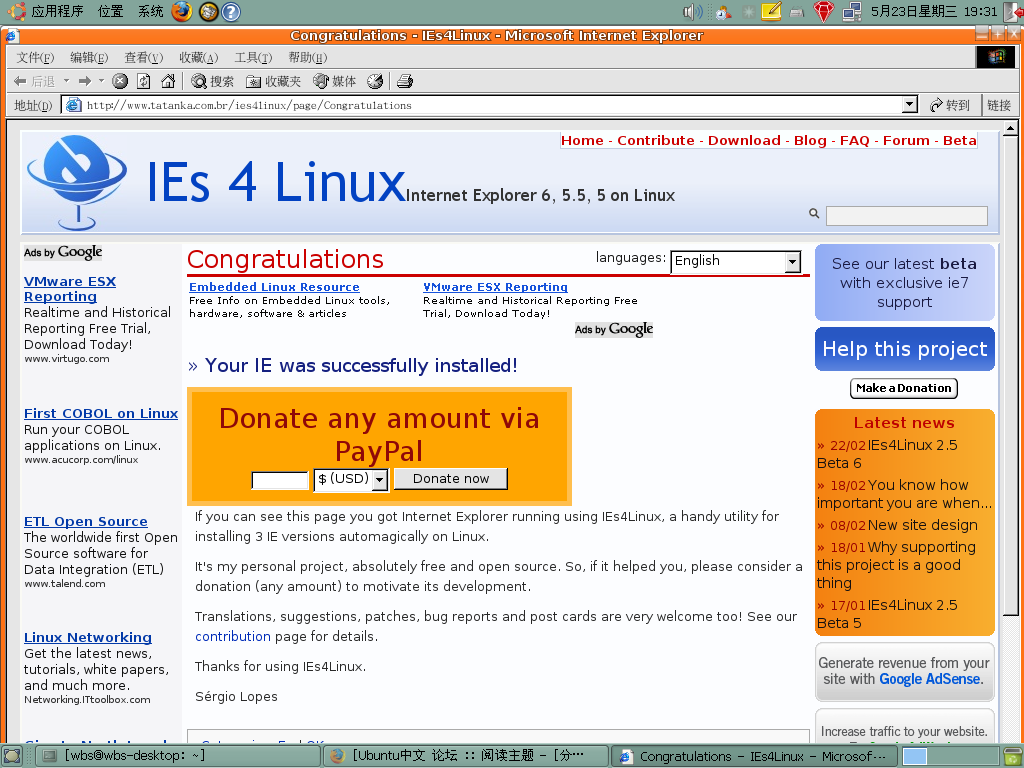This screenshot has width=1024, height=768.
Task: Click the page scrollbar up arrow
Action: point(1010,128)
